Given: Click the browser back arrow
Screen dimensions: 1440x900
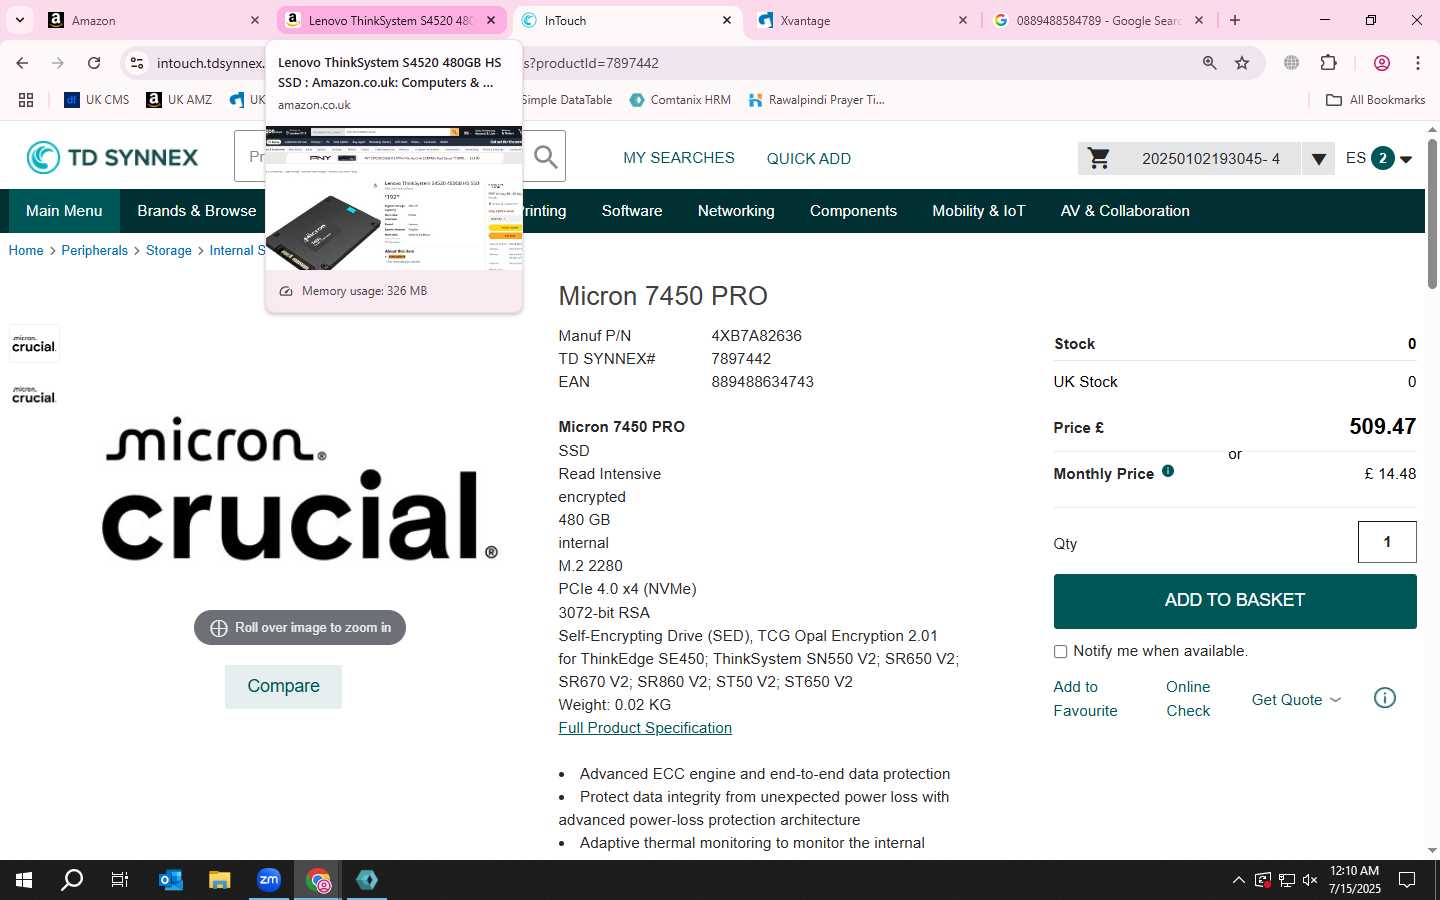Looking at the screenshot, I should [x=22, y=63].
